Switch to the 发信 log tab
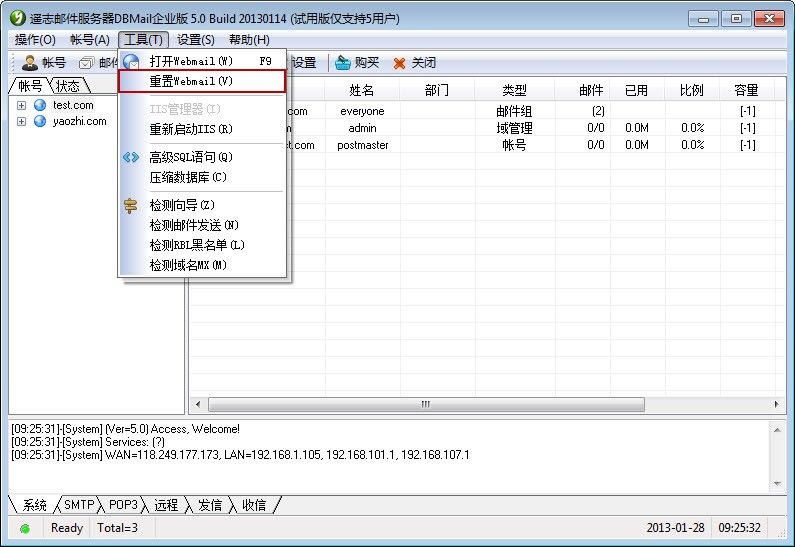795x547 pixels. (210, 505)
